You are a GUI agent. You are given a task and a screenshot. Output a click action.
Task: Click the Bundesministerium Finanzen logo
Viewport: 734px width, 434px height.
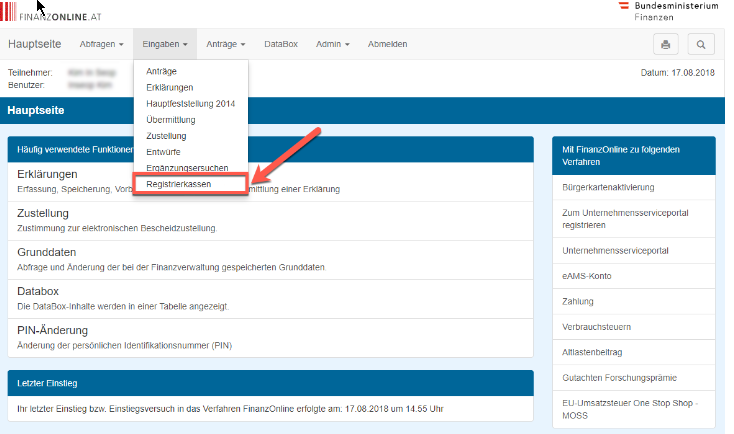click(x=668, y=11)
